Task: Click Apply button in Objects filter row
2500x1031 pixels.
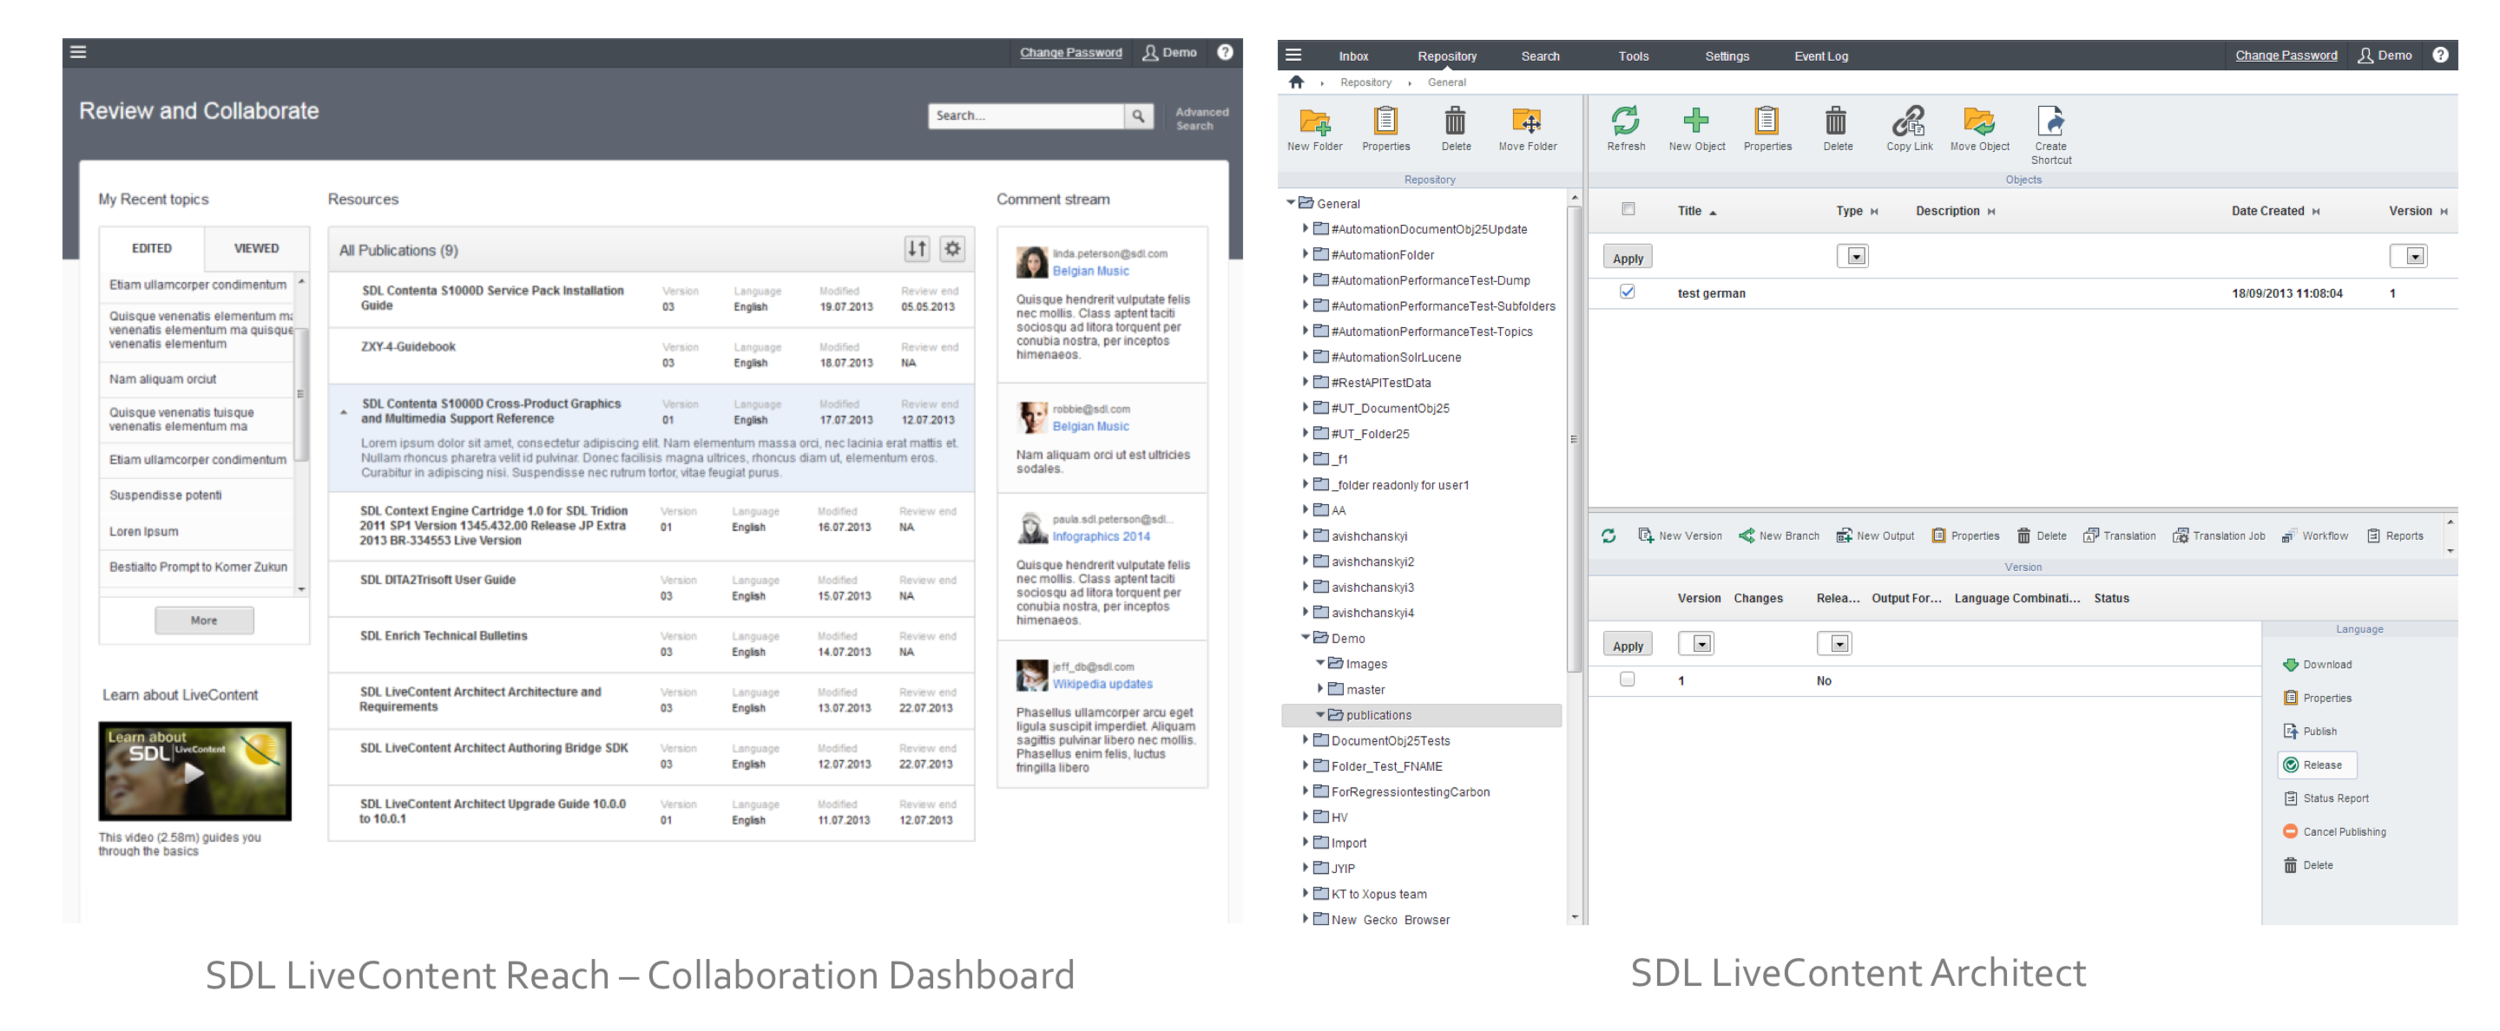Action: 1627,258
